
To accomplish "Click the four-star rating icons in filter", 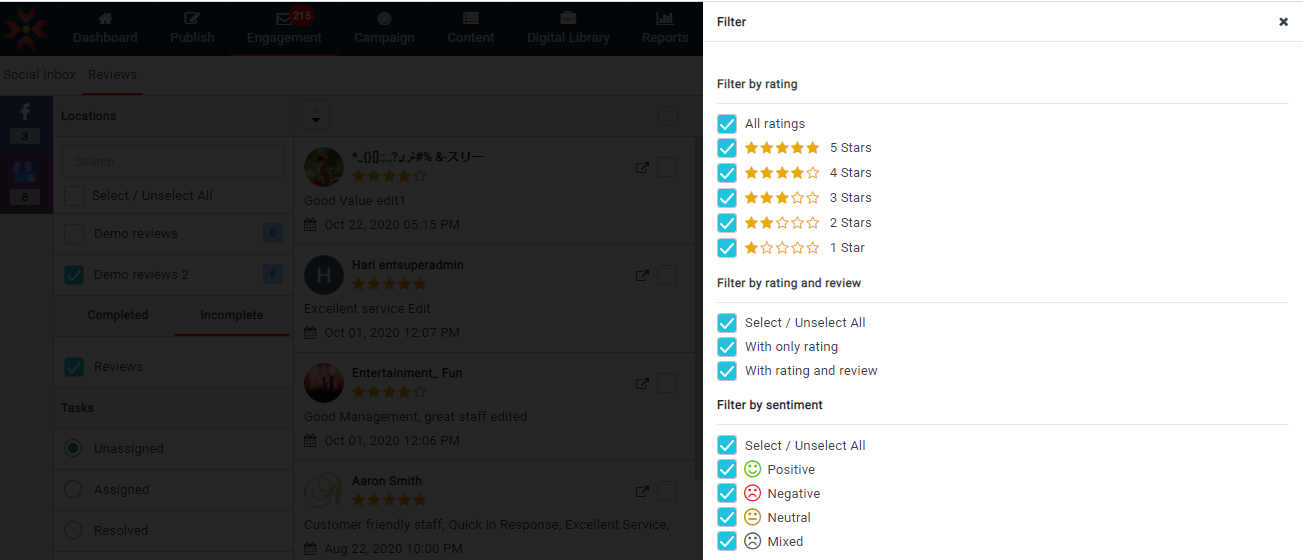I will (x=782, y=173).
